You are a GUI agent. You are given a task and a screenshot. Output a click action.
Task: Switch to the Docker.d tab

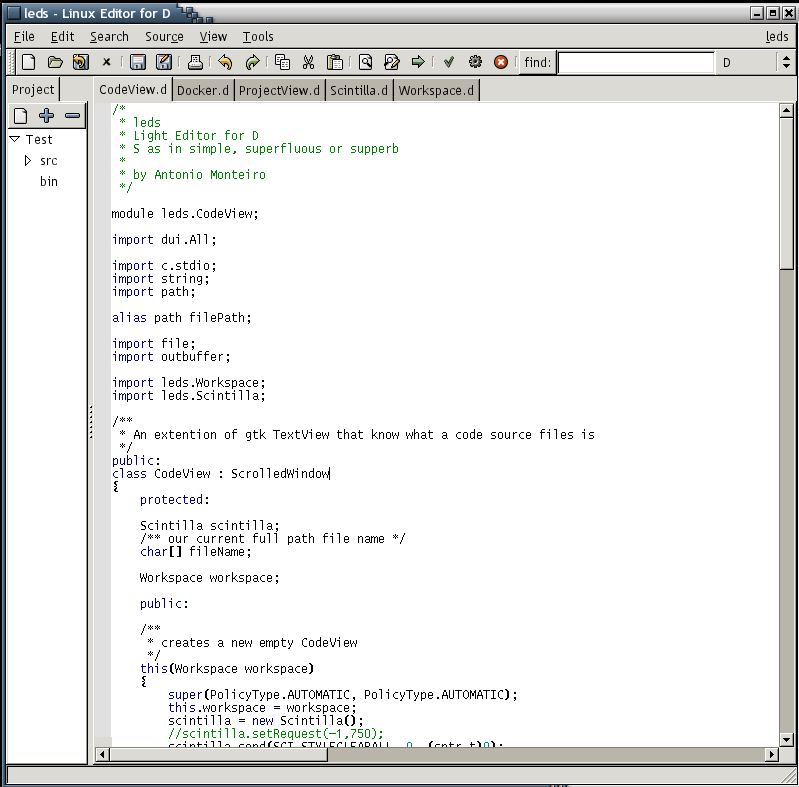pyautogui.click(x=203, y=91)
